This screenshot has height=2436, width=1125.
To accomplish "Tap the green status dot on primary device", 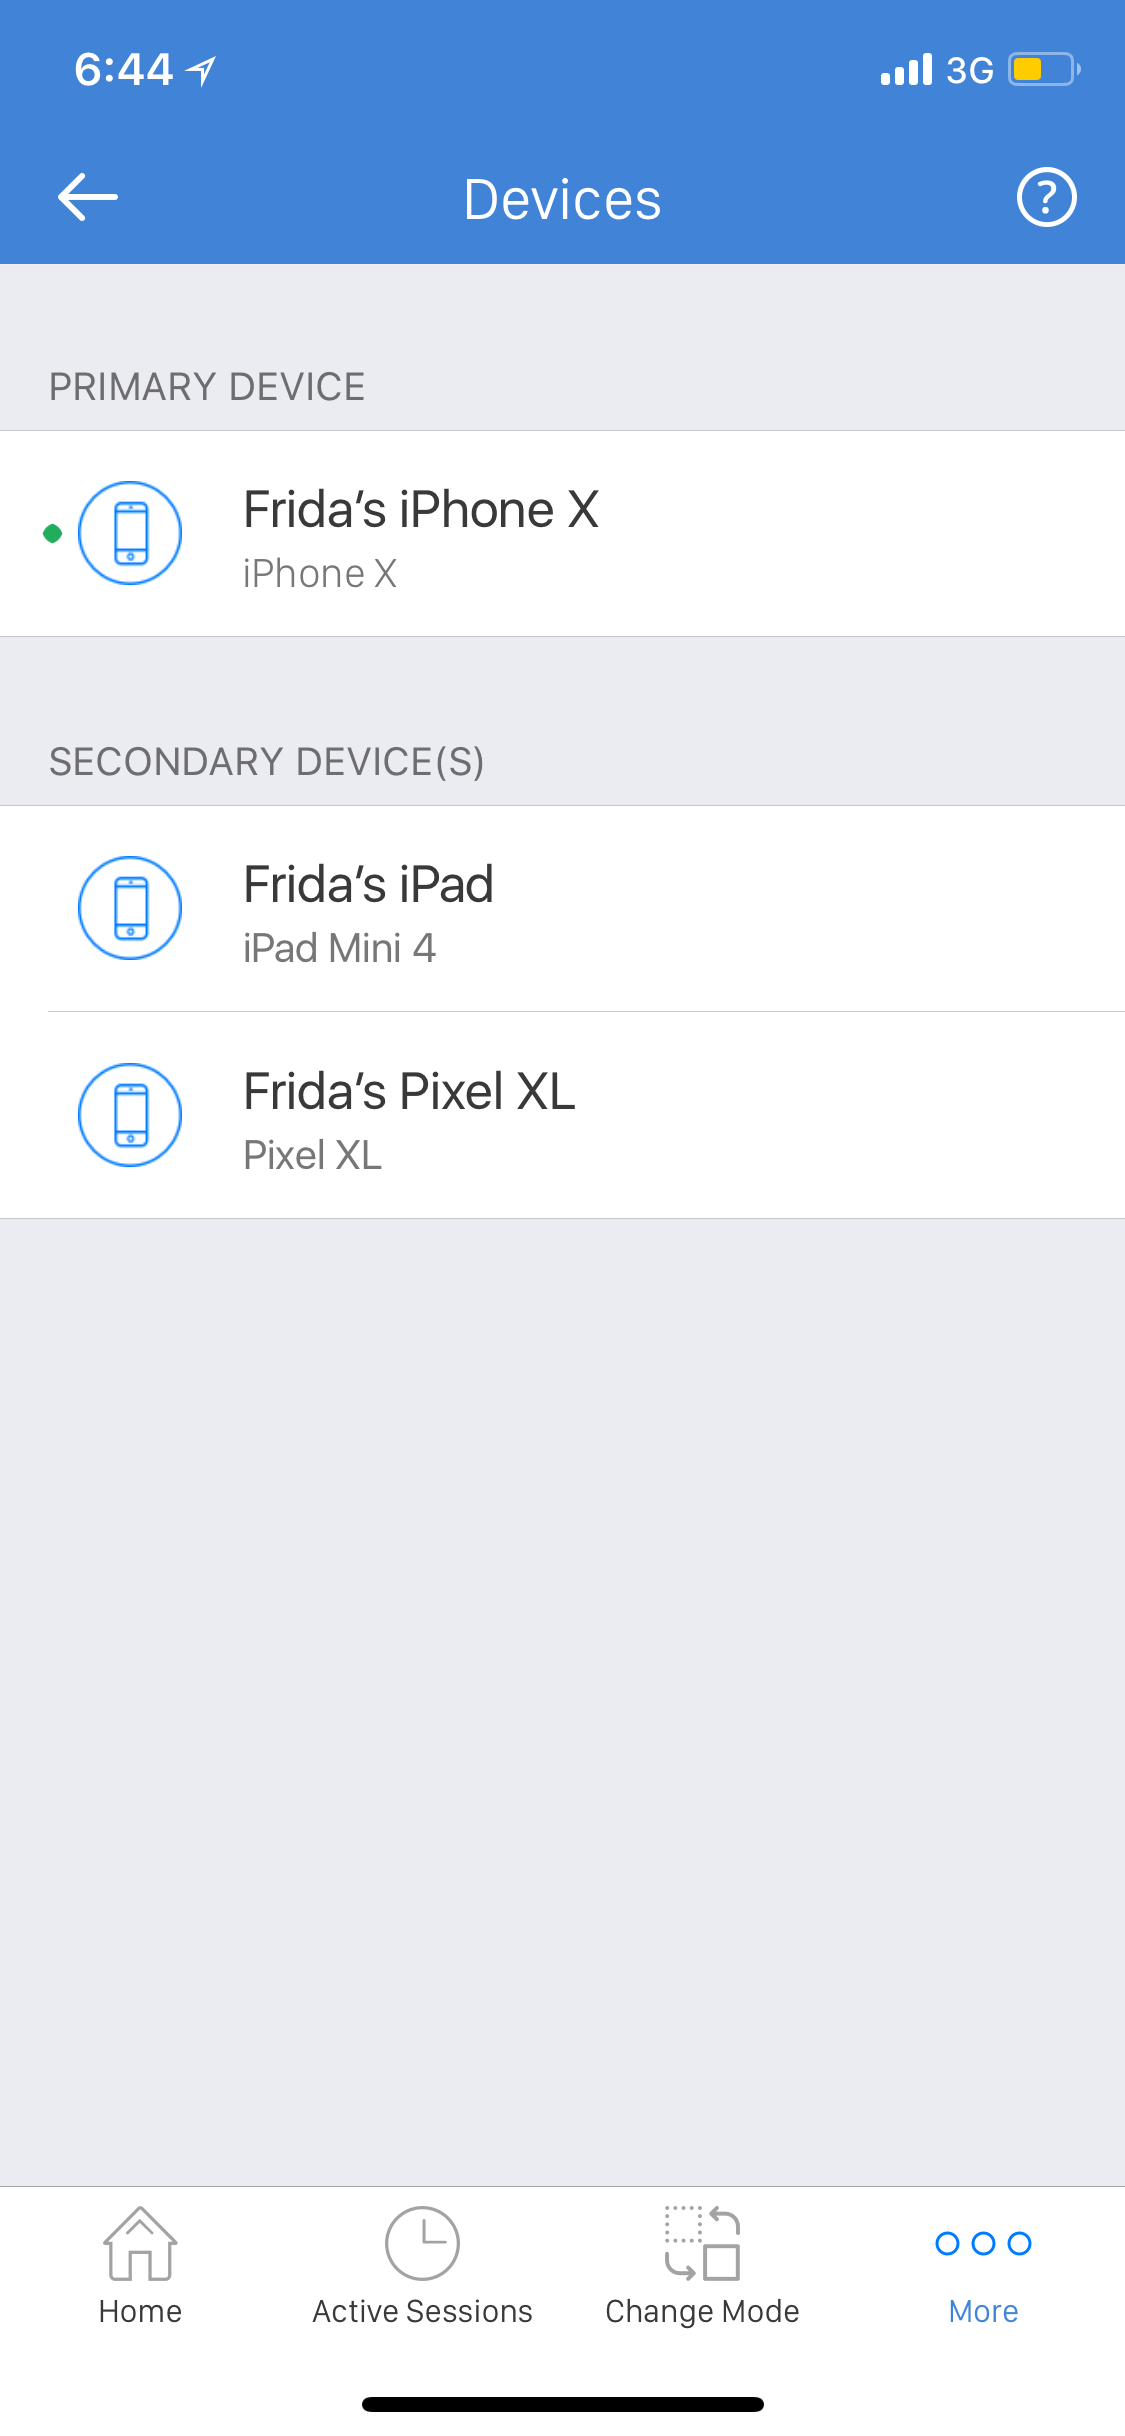I will pos(53,533).
